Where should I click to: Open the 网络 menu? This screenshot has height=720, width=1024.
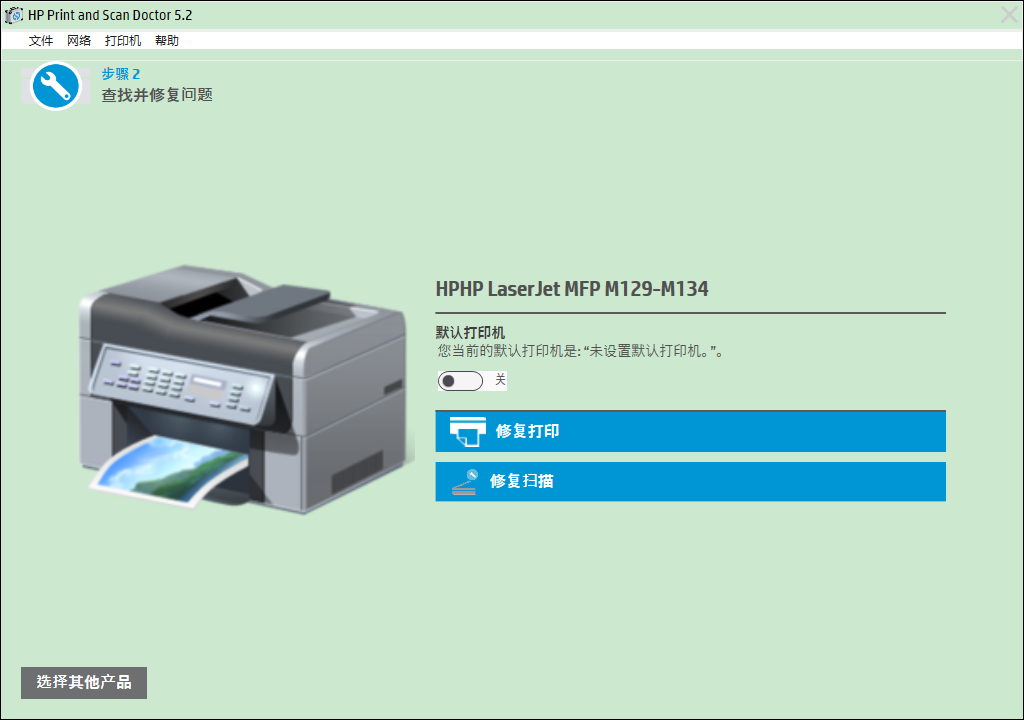pyautogui.click(x=79, y=41)
